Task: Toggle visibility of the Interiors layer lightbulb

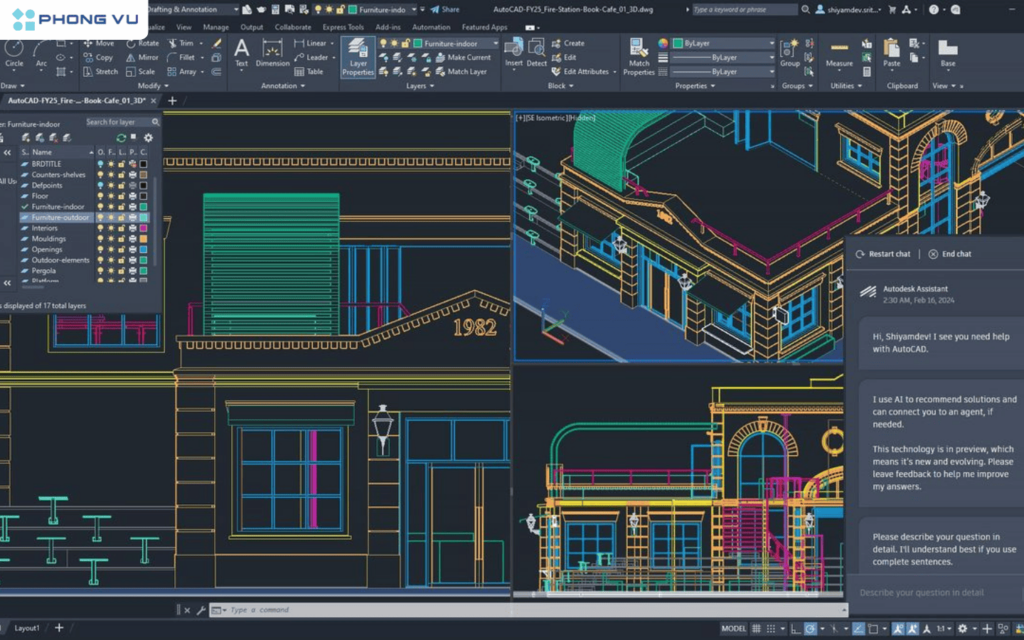Action: click(101, 228)
